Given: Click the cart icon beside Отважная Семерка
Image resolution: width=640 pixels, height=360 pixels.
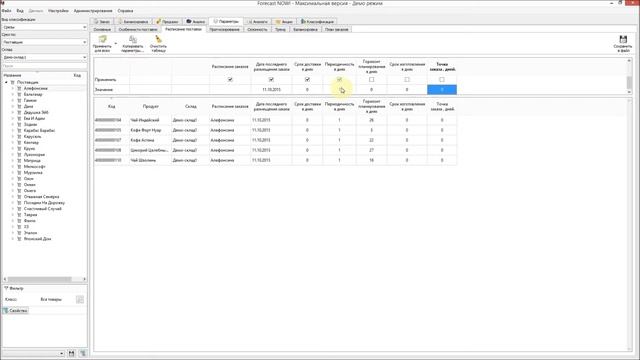Looking at the screenshot, I should click(19, 197).
